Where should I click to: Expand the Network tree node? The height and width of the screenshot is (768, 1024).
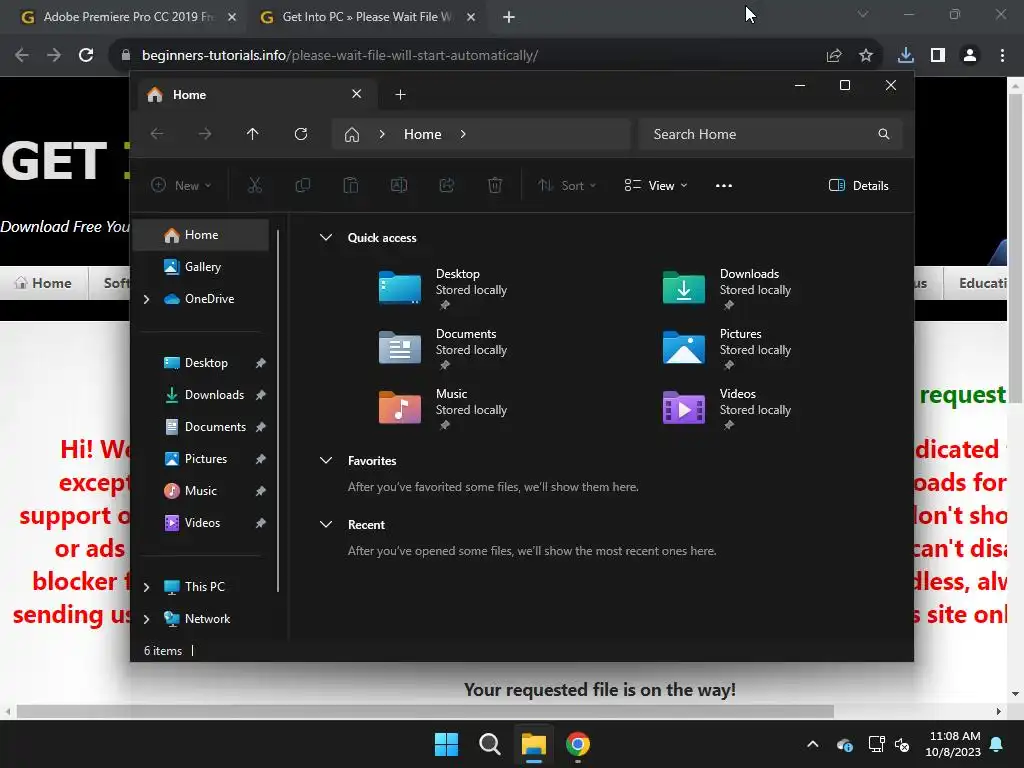pos(147,619)
